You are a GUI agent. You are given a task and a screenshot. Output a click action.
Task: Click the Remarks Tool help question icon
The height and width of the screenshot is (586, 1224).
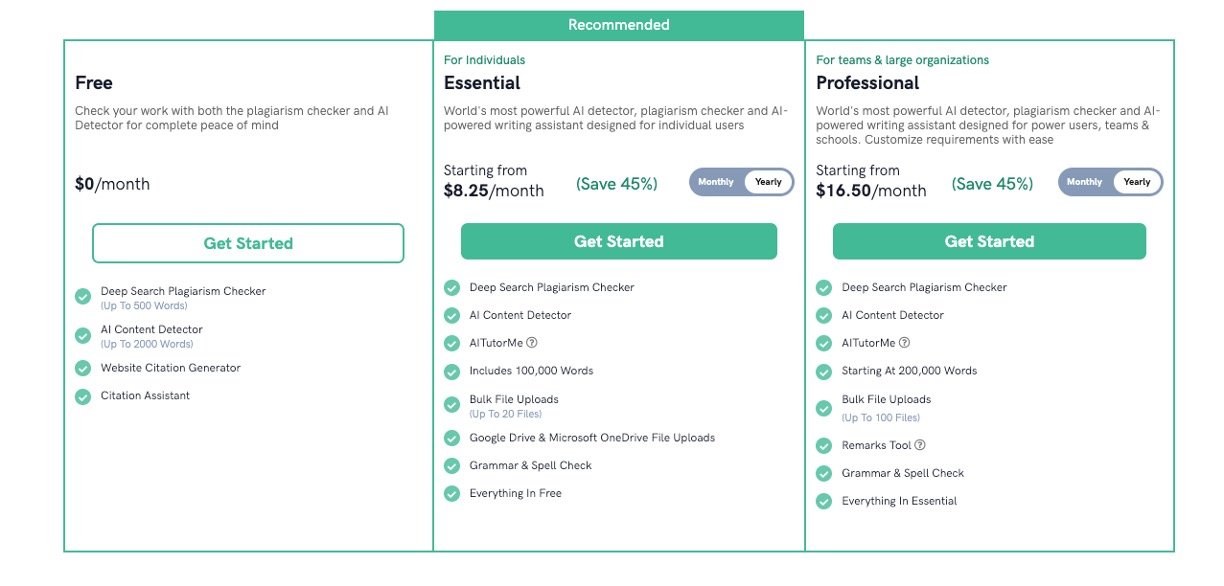point(920,445)
